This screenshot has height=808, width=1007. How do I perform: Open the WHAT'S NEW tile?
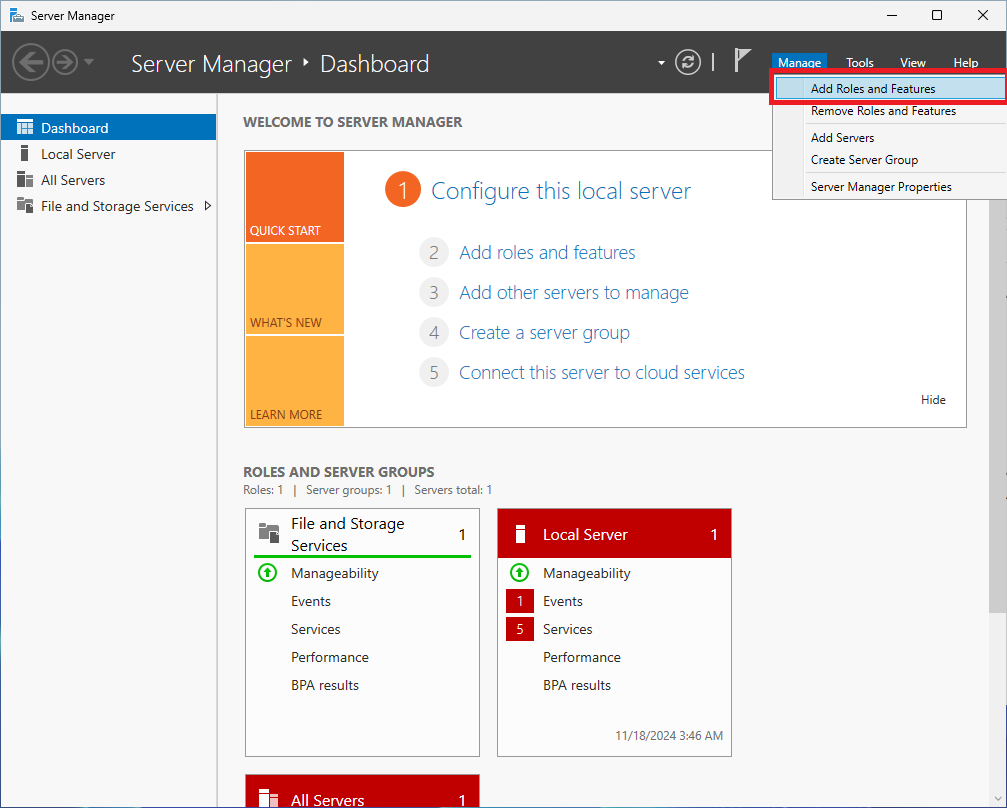(294, 289)
